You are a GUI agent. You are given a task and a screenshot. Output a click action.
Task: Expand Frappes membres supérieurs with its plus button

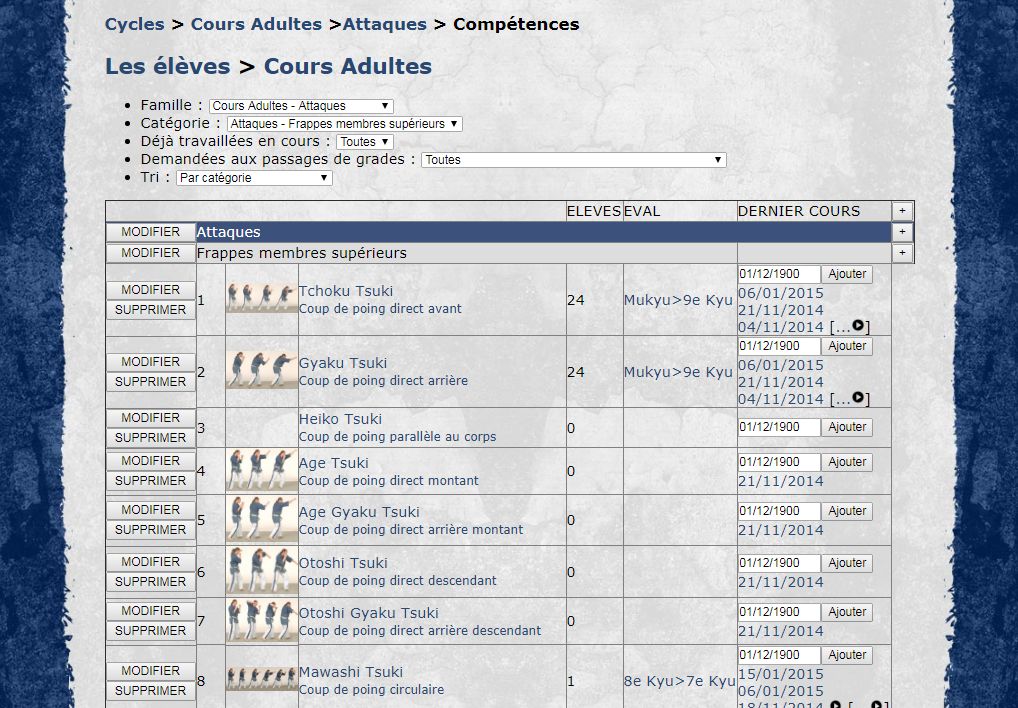pos(902,253)
